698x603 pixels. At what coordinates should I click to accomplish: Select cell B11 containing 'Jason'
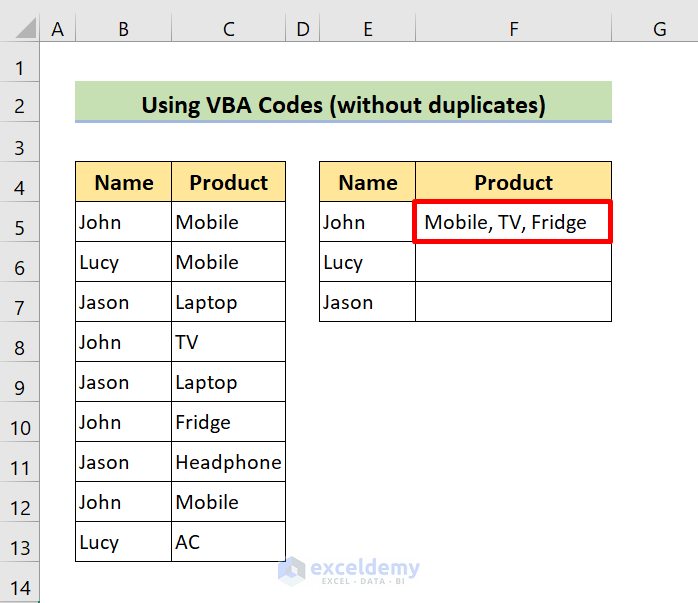pos(123,462)
